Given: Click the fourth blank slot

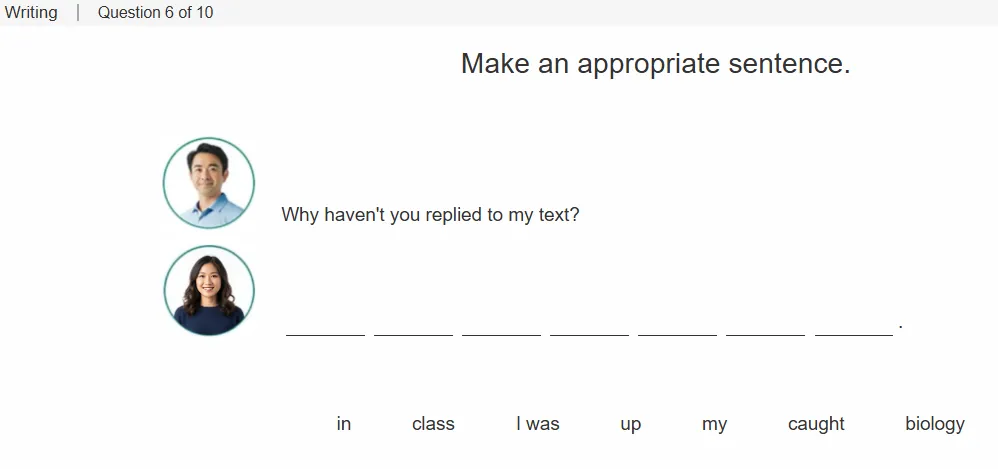Looking at the screenshot, I should tap(589, 326).
